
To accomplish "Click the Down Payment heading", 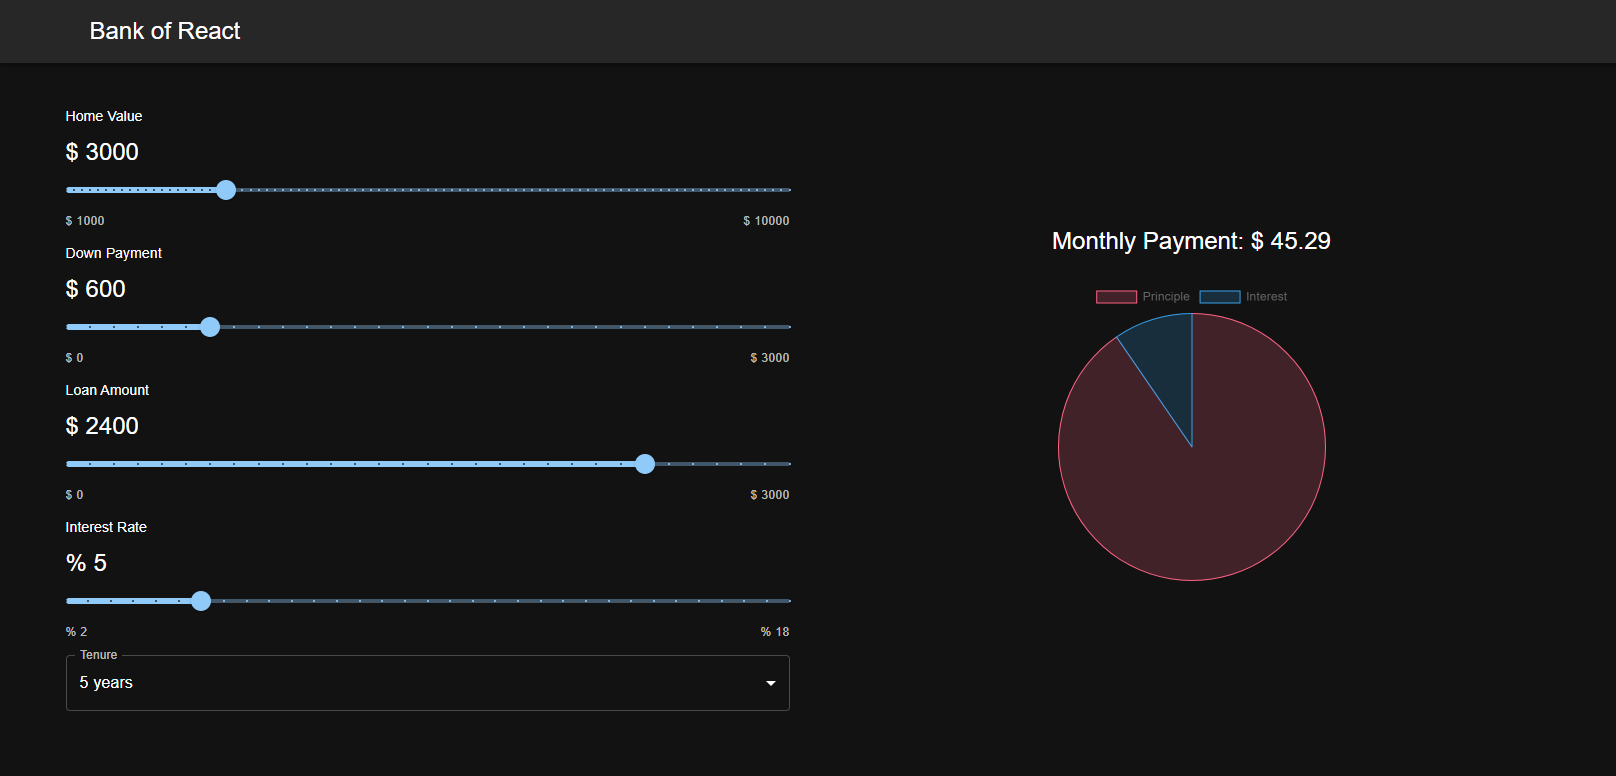I will tap(114, 253).
